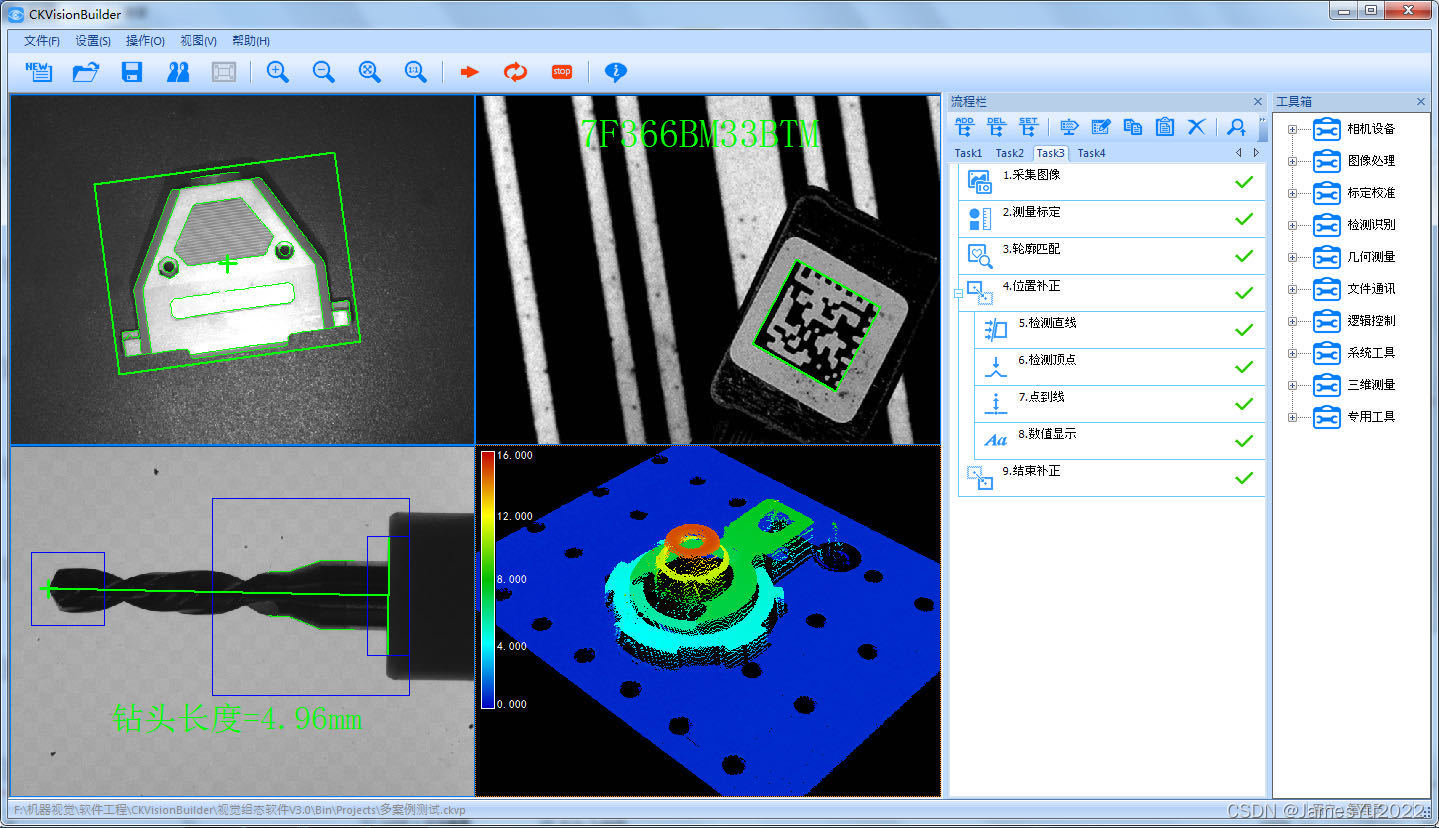The width and height of the screenshot is (1439, 828).
Task: Click the data matrix code image view
Action: 708,270
